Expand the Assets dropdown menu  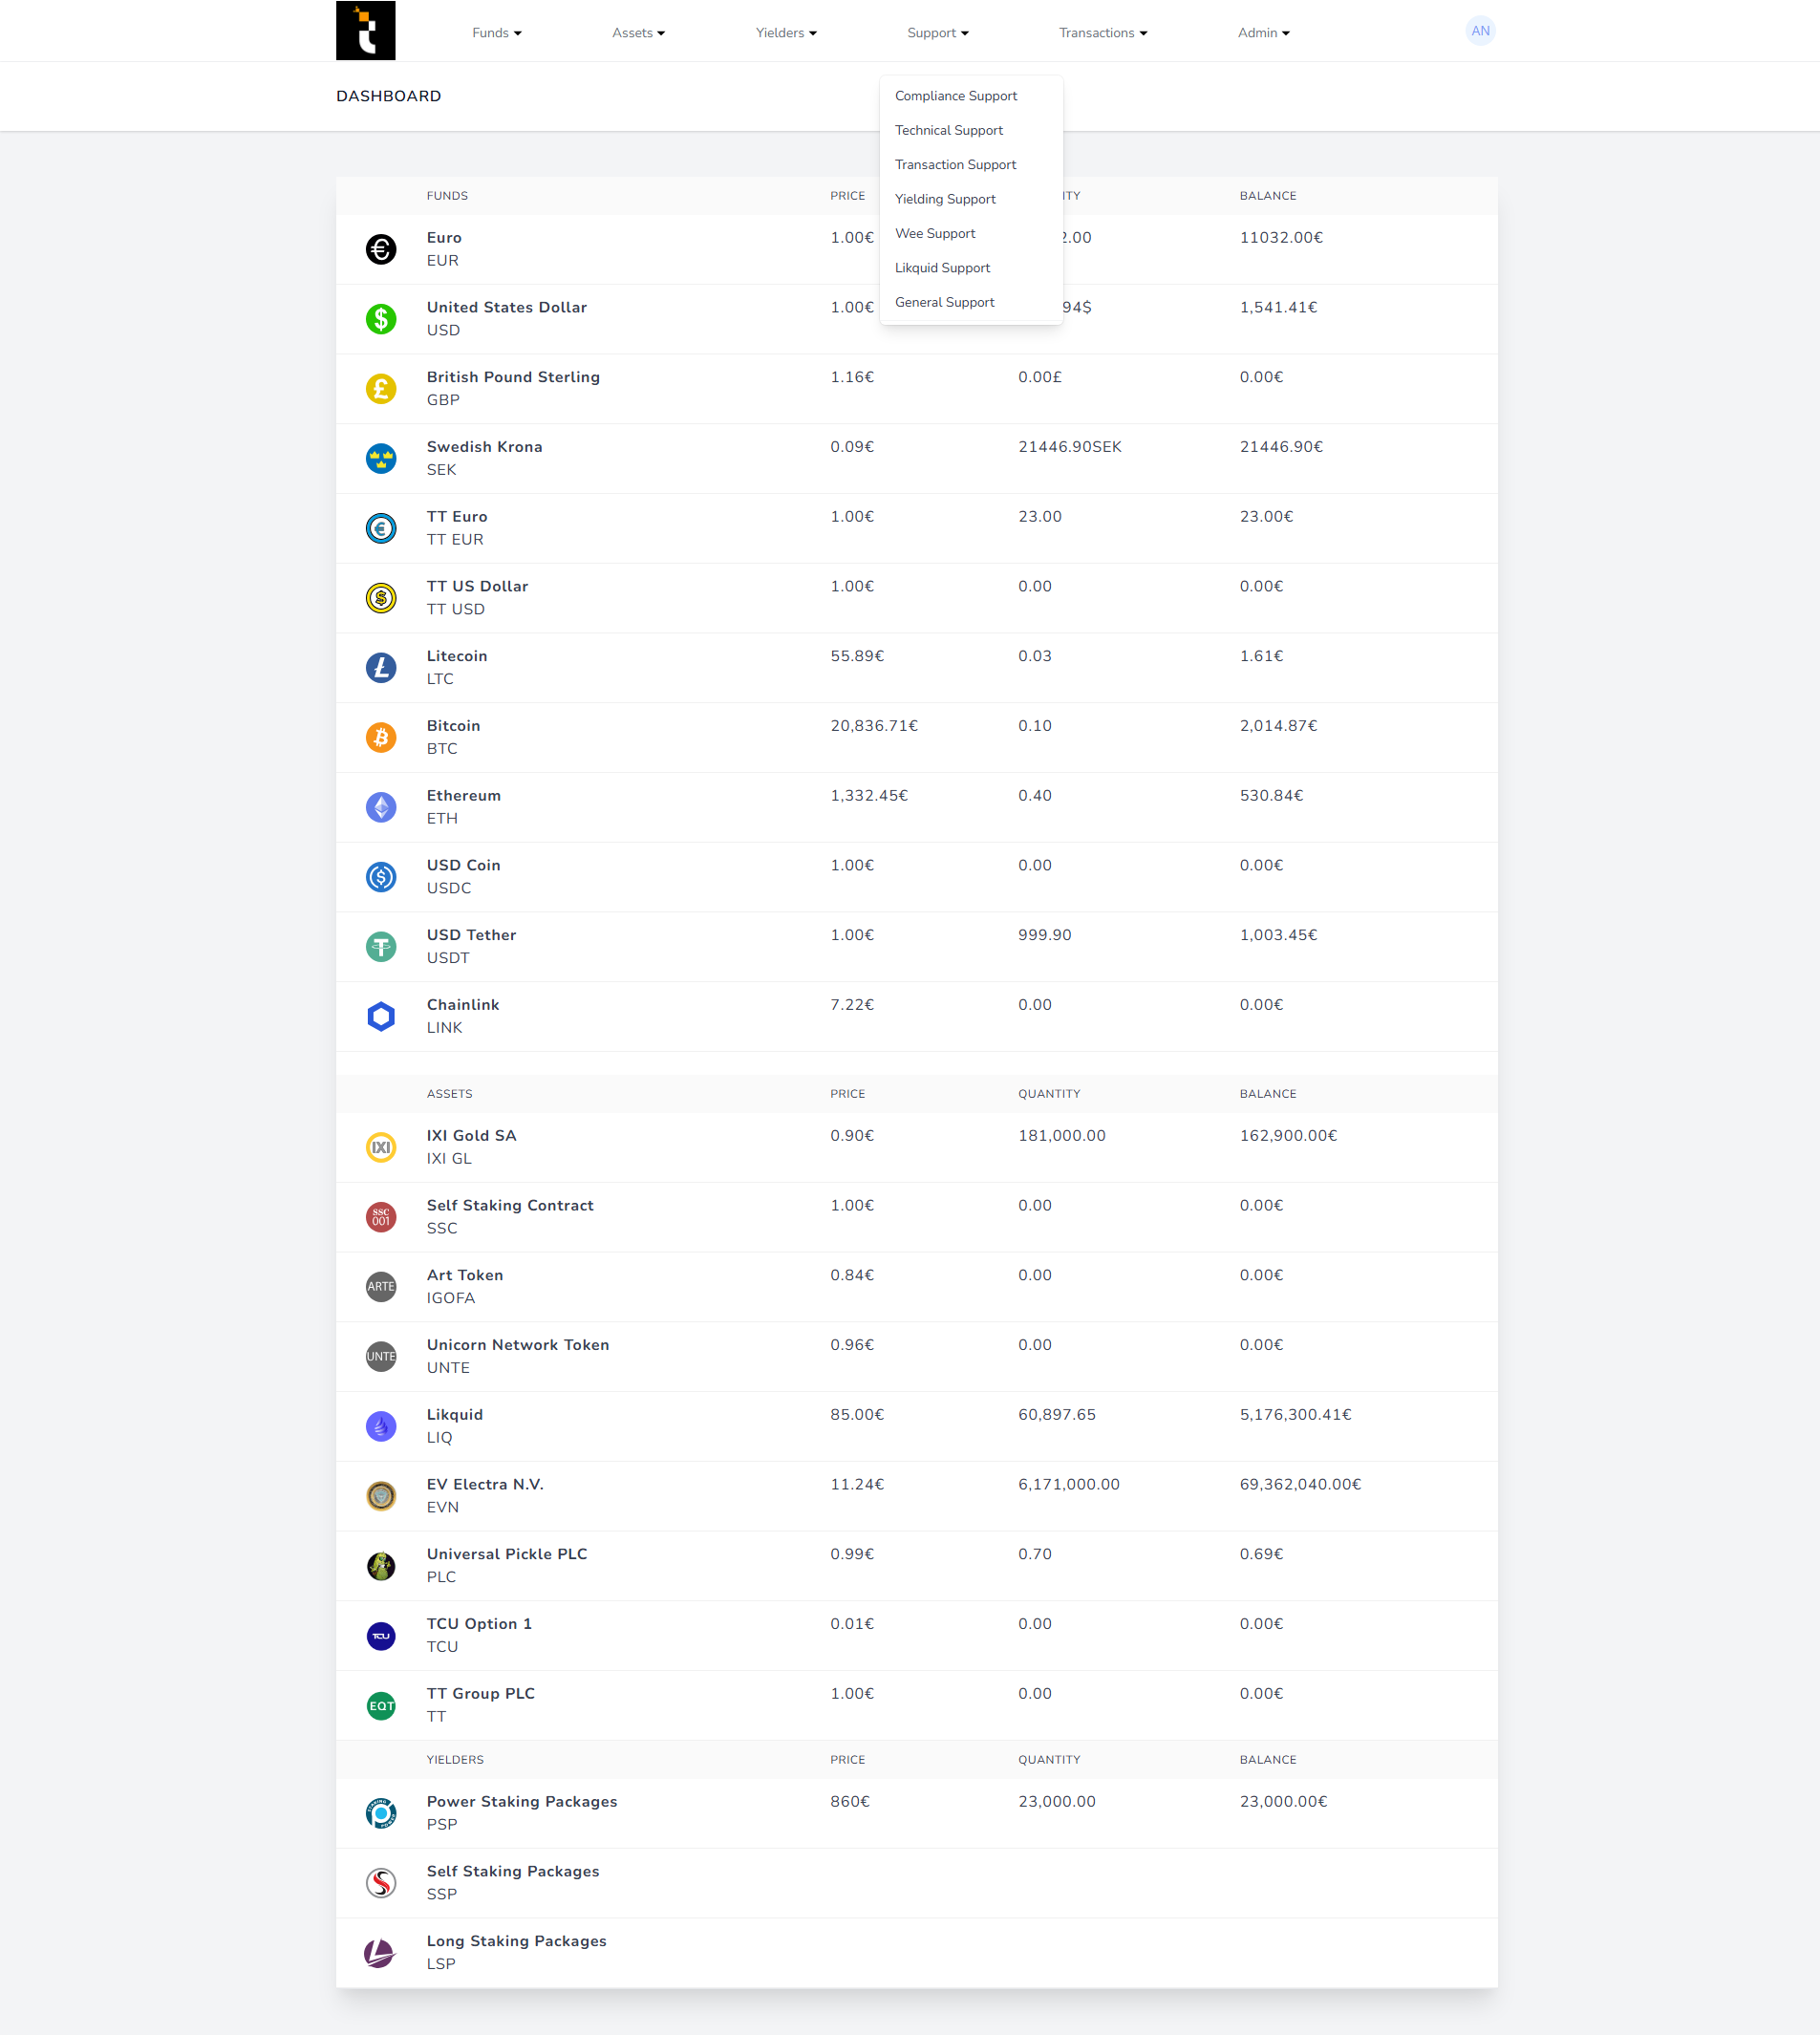point(639,33)
